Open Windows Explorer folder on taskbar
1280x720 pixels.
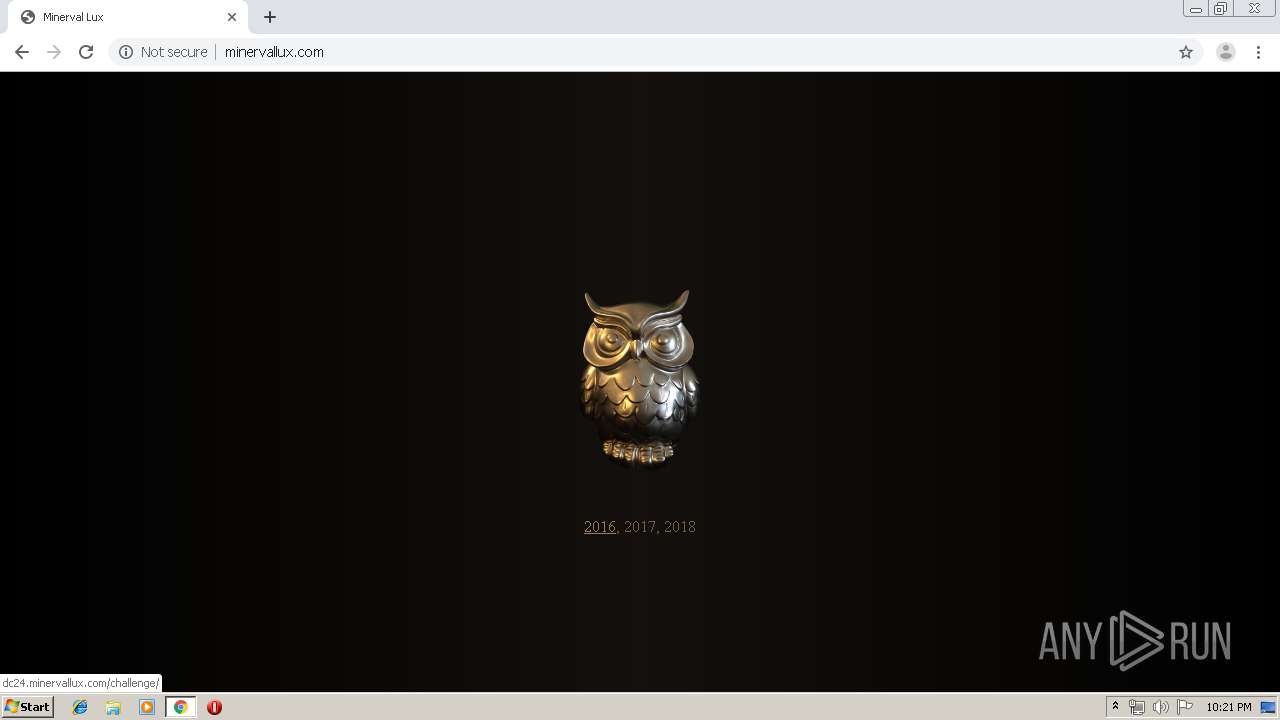point(113,707)
